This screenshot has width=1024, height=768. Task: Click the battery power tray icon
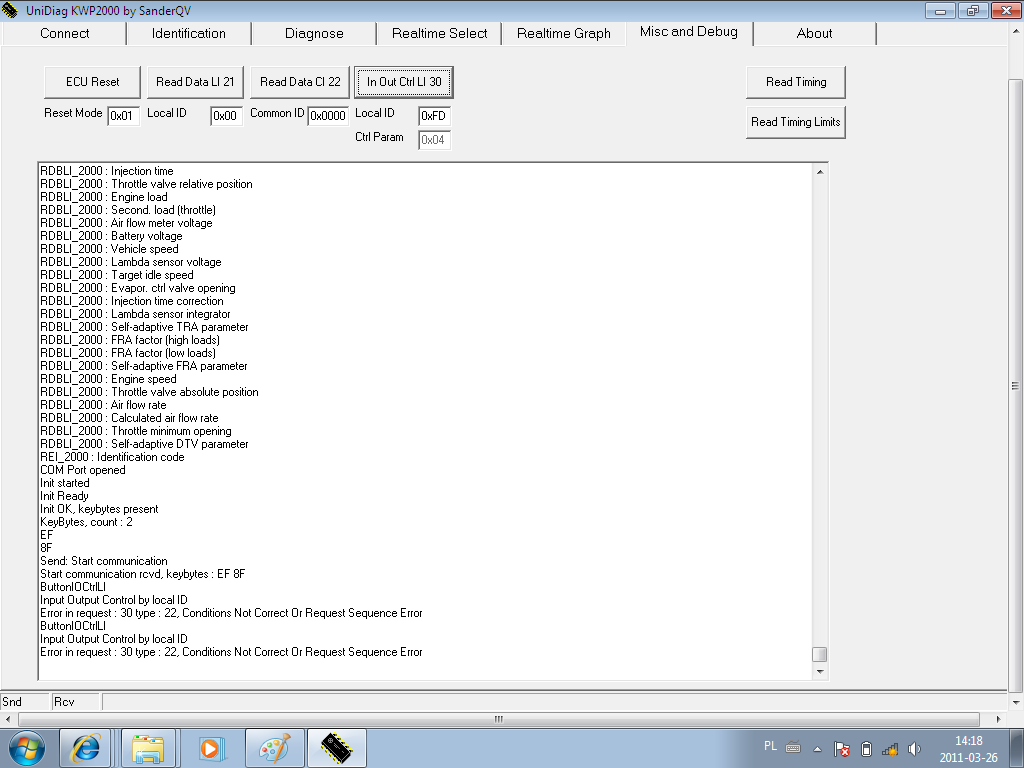coord(867,749)
